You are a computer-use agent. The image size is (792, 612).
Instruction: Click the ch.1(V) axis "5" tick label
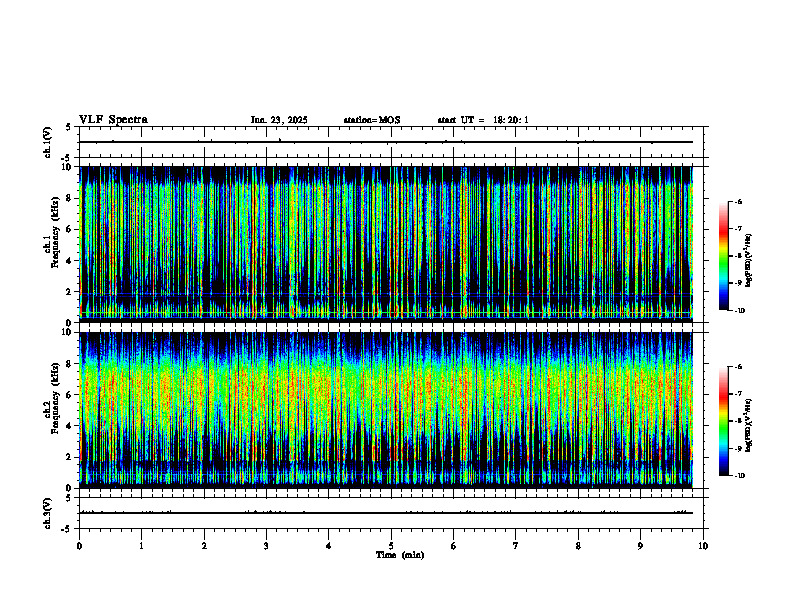68,127
